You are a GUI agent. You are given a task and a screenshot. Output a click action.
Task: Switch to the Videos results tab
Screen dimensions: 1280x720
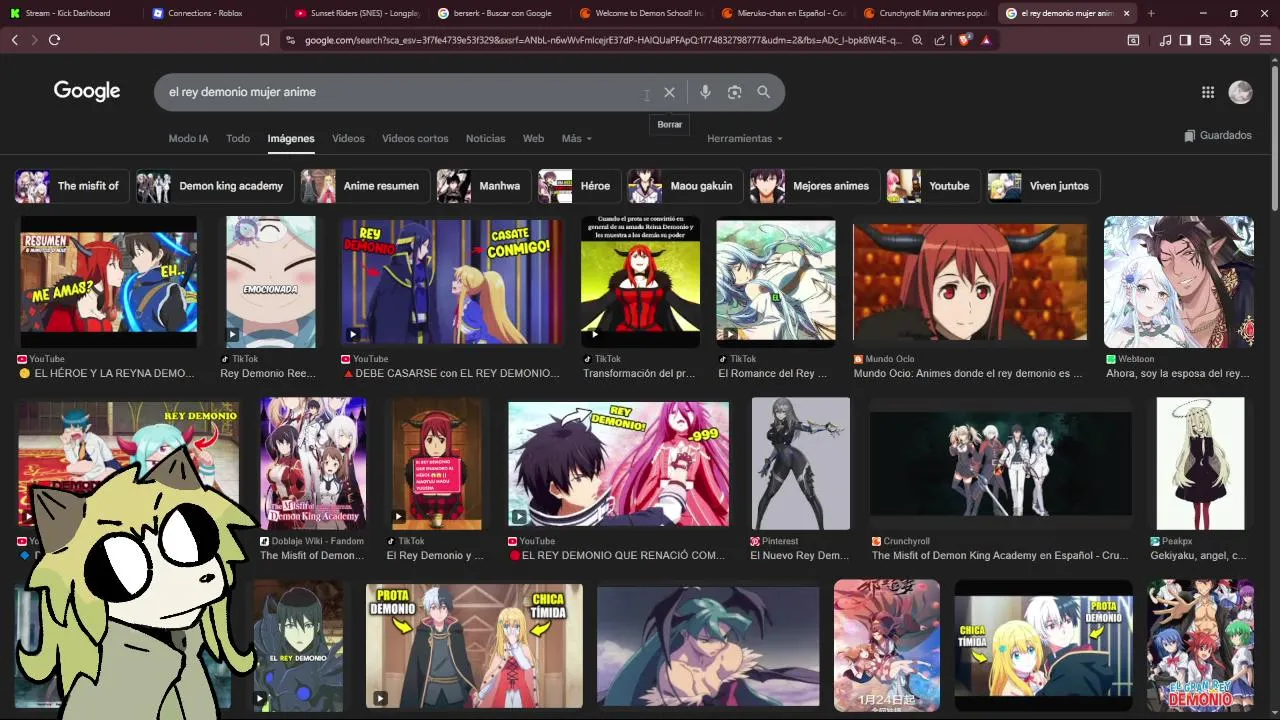pyautogui.click(x=348, y=138)
